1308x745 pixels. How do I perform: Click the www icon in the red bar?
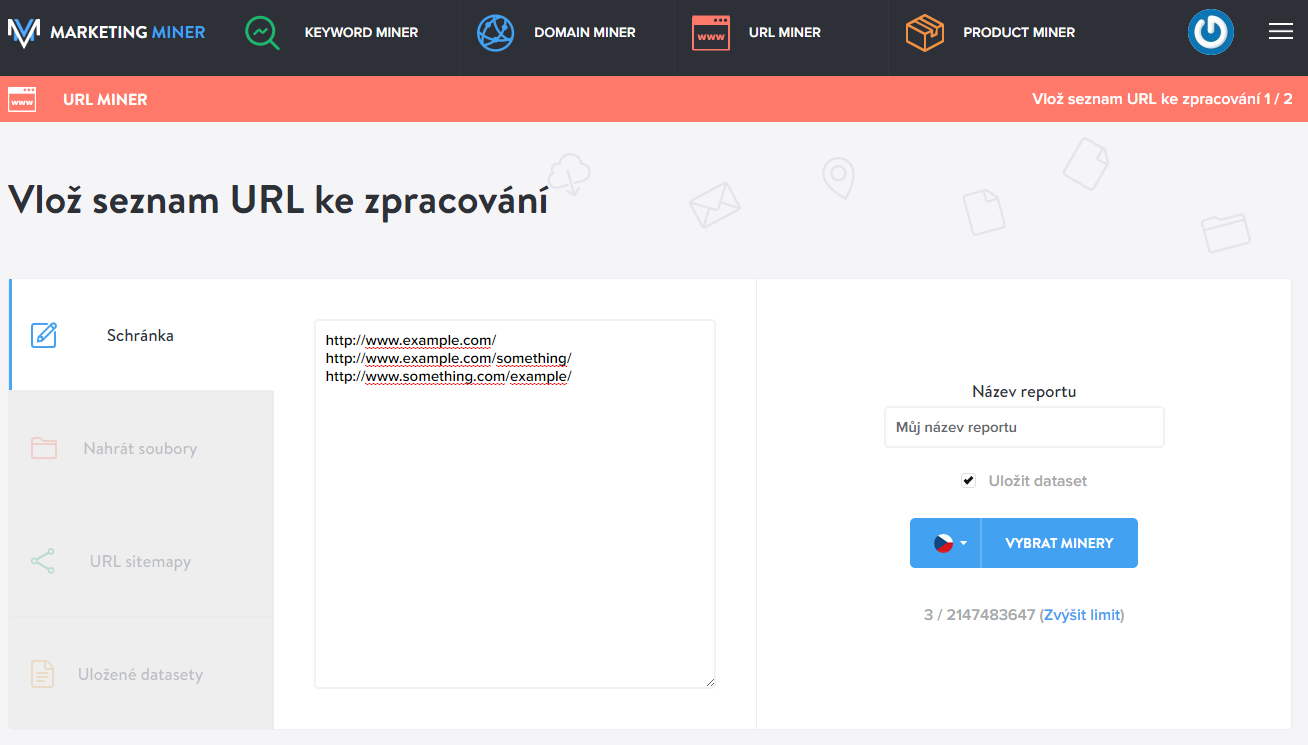22,99
